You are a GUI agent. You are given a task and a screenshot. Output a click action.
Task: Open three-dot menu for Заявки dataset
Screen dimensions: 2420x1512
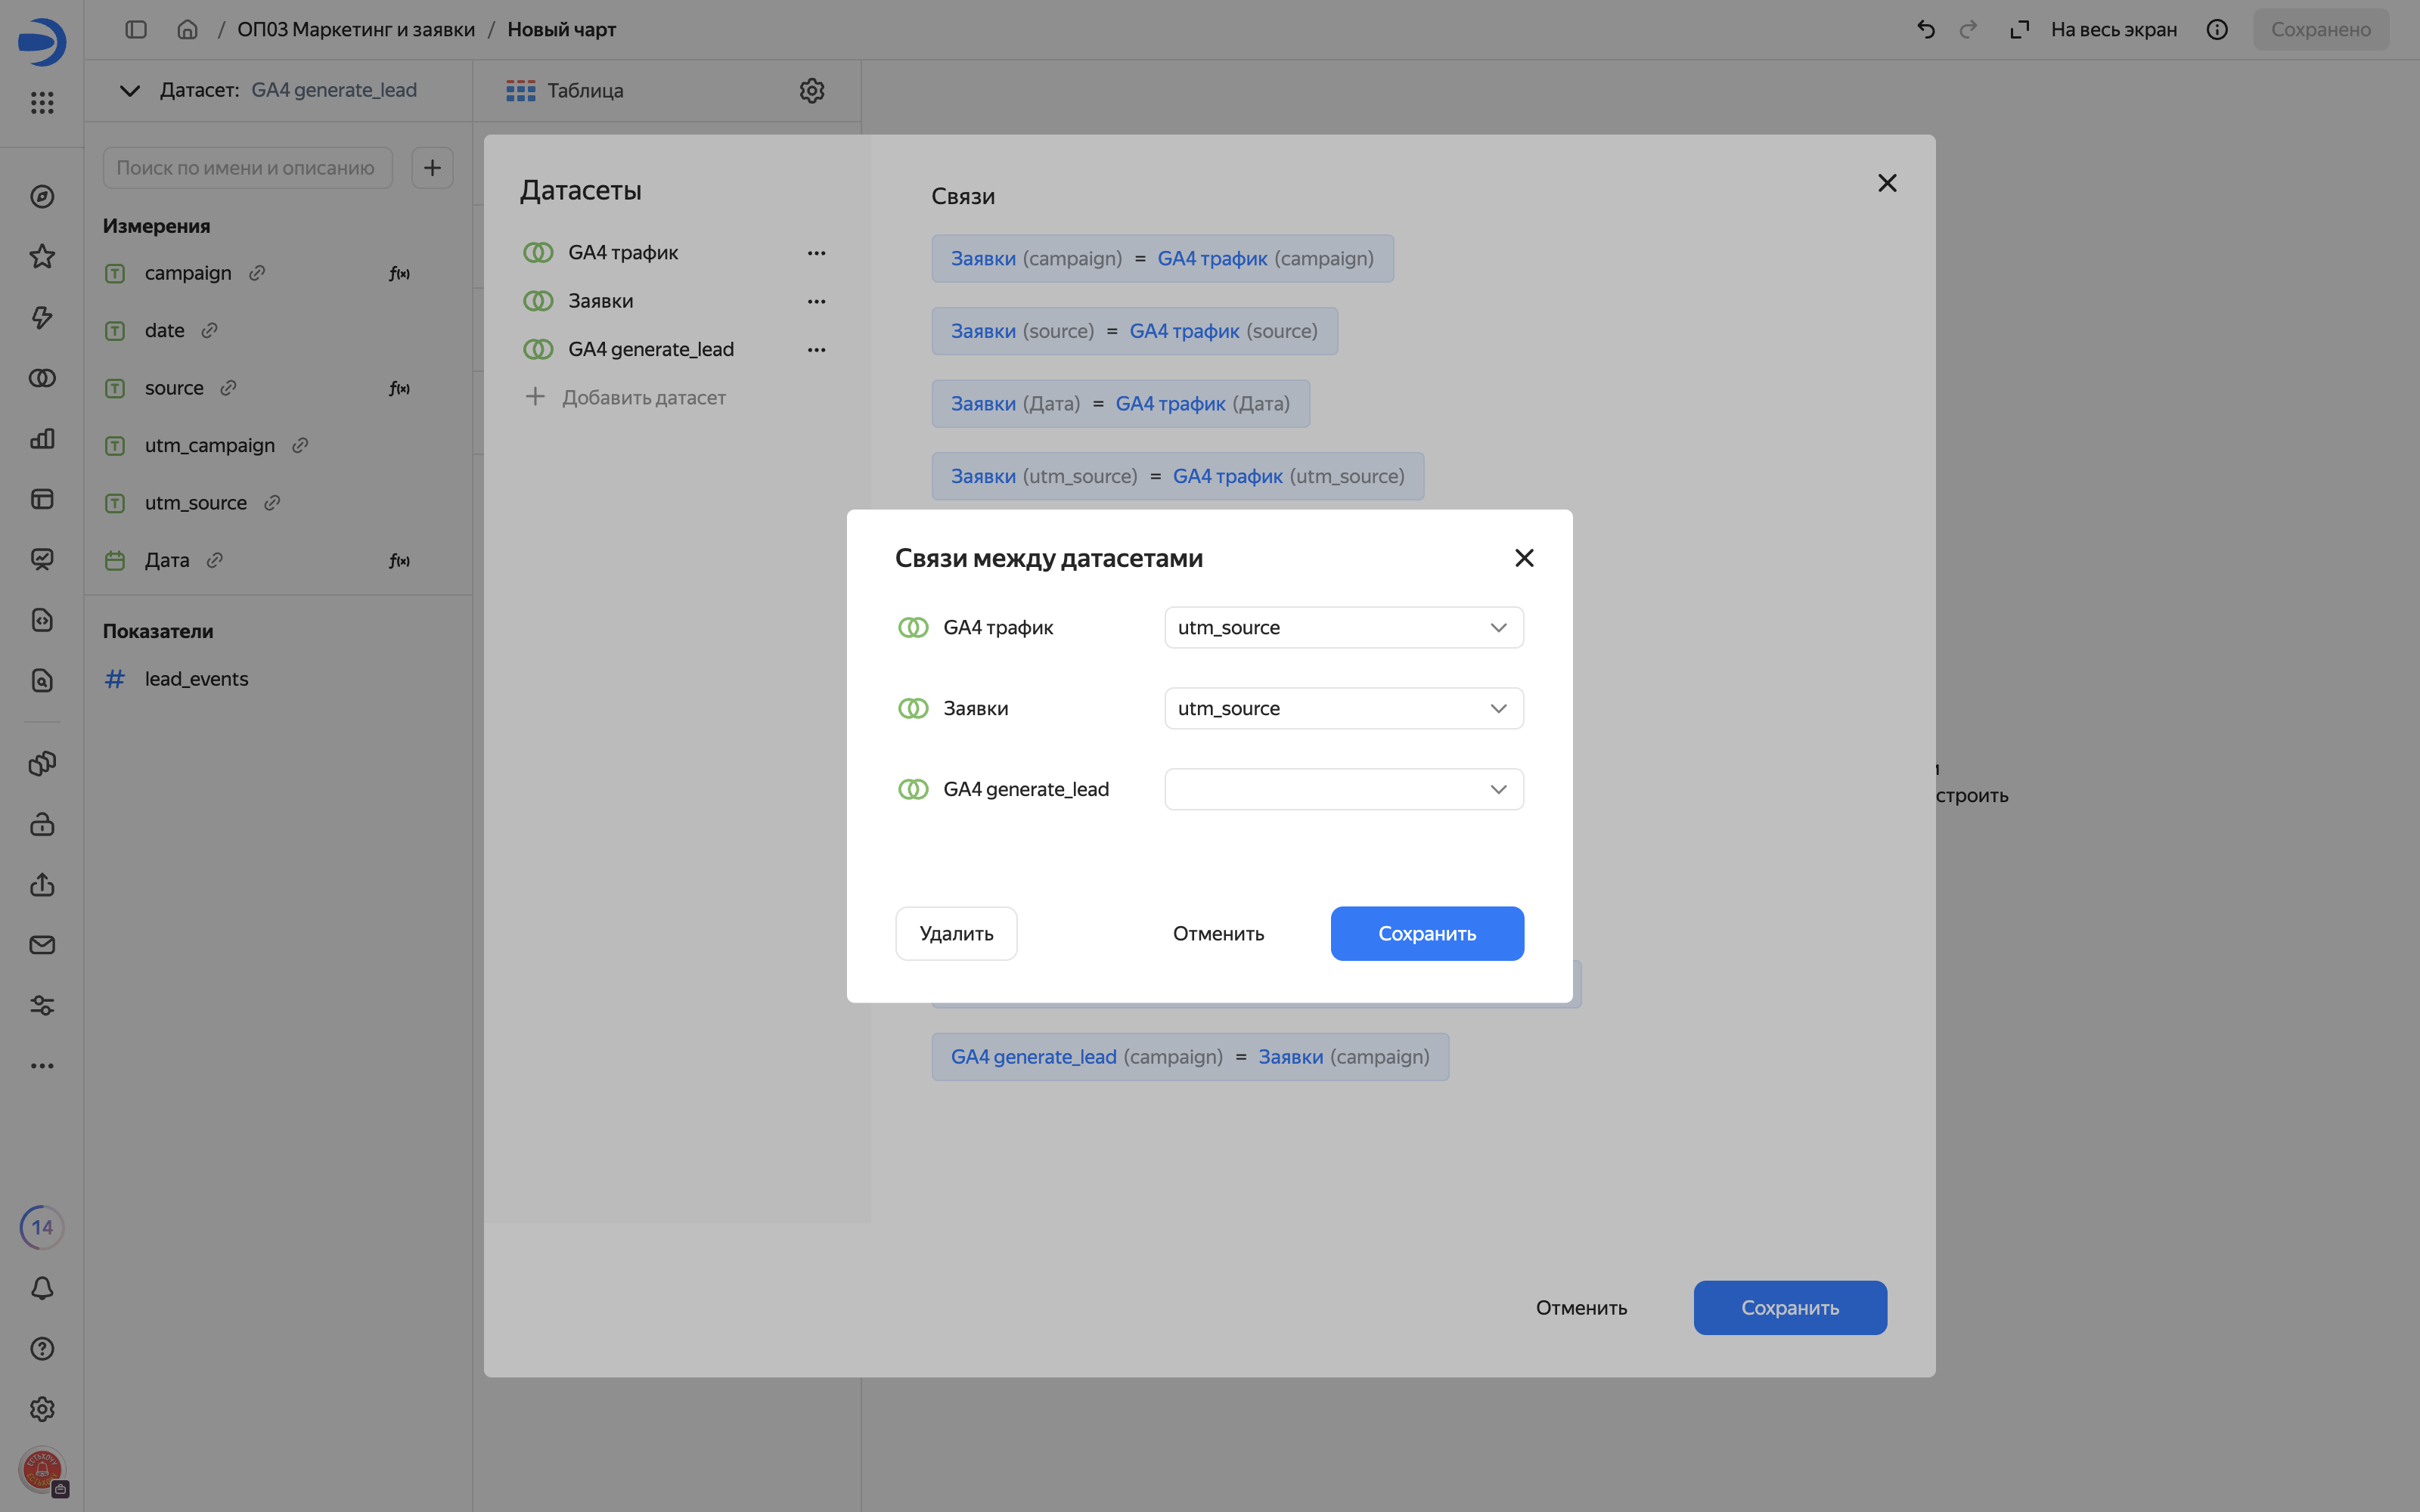[x=816, y=301]
